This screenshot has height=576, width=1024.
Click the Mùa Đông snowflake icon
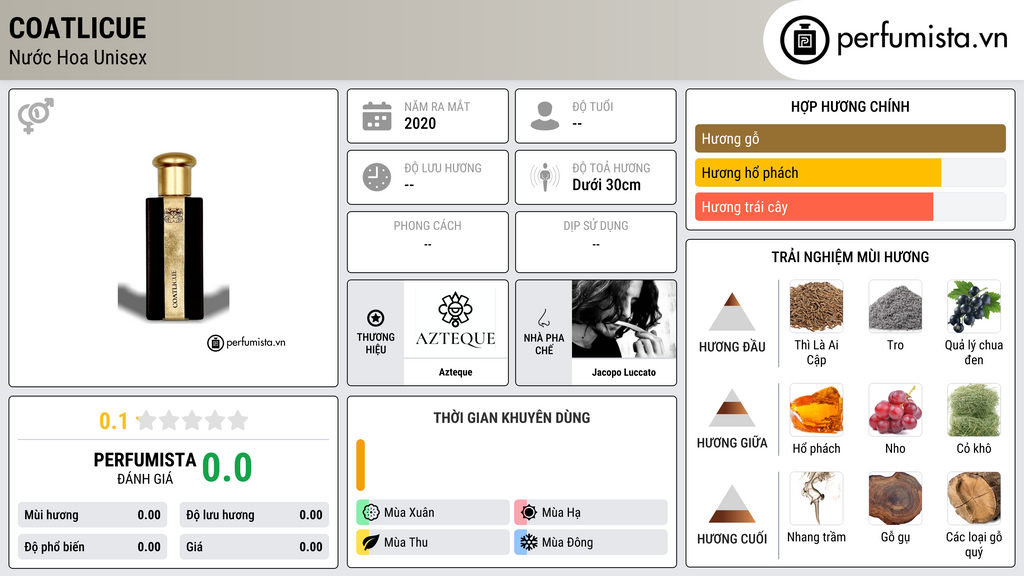pos(529,542)
